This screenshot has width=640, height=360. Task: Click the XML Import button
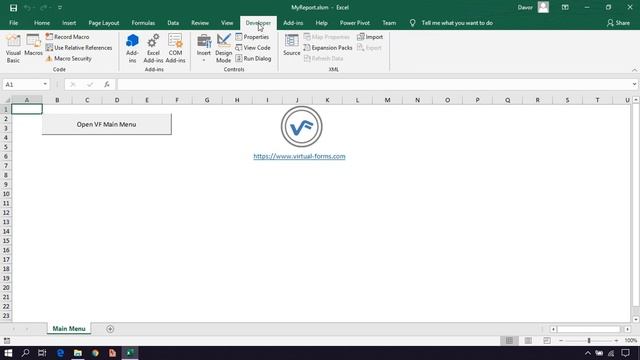tap(370, 37)
